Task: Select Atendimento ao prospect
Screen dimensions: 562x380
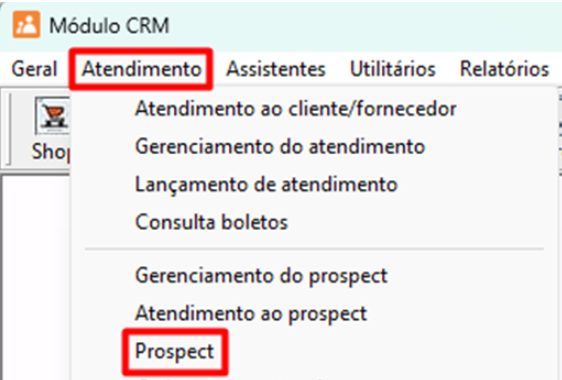Action: (251, 314)
